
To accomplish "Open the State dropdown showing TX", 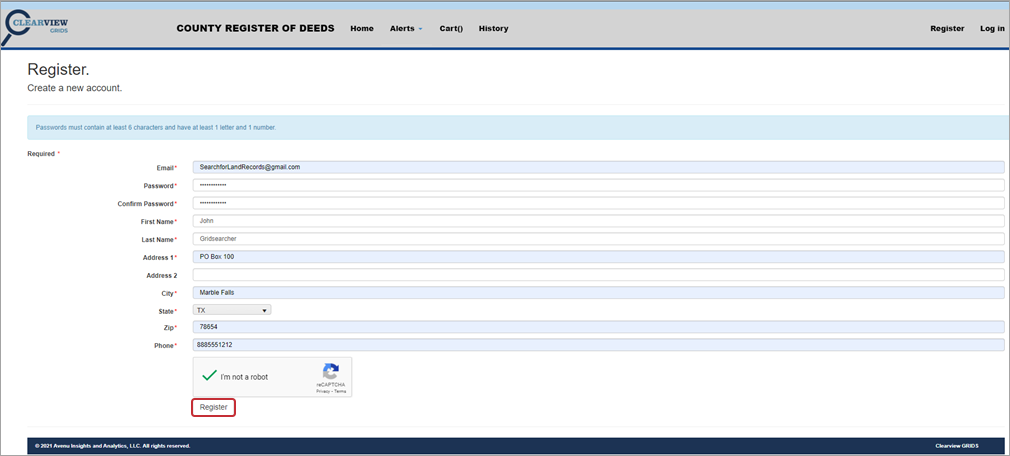I will pos(232,310).
